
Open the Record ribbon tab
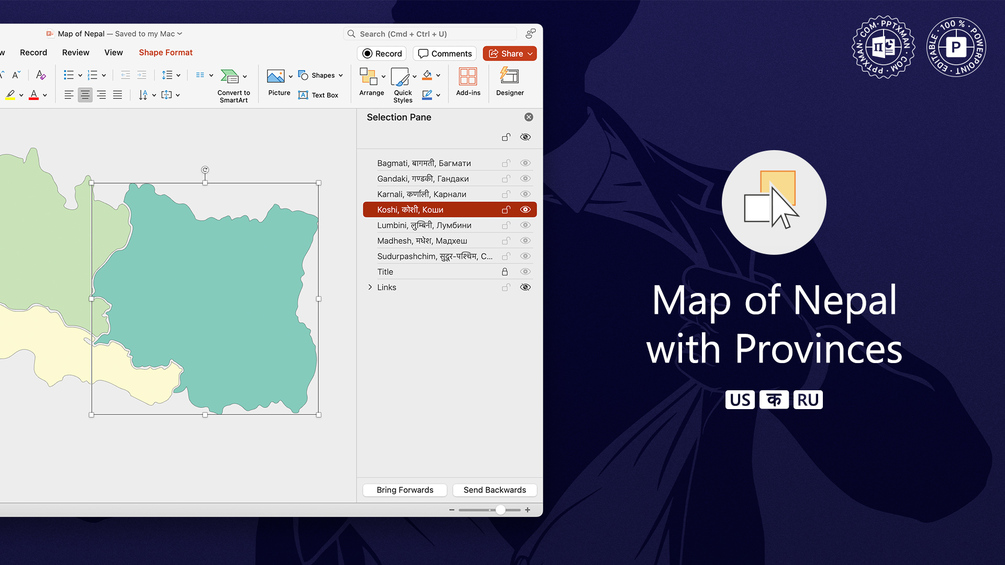33,53
